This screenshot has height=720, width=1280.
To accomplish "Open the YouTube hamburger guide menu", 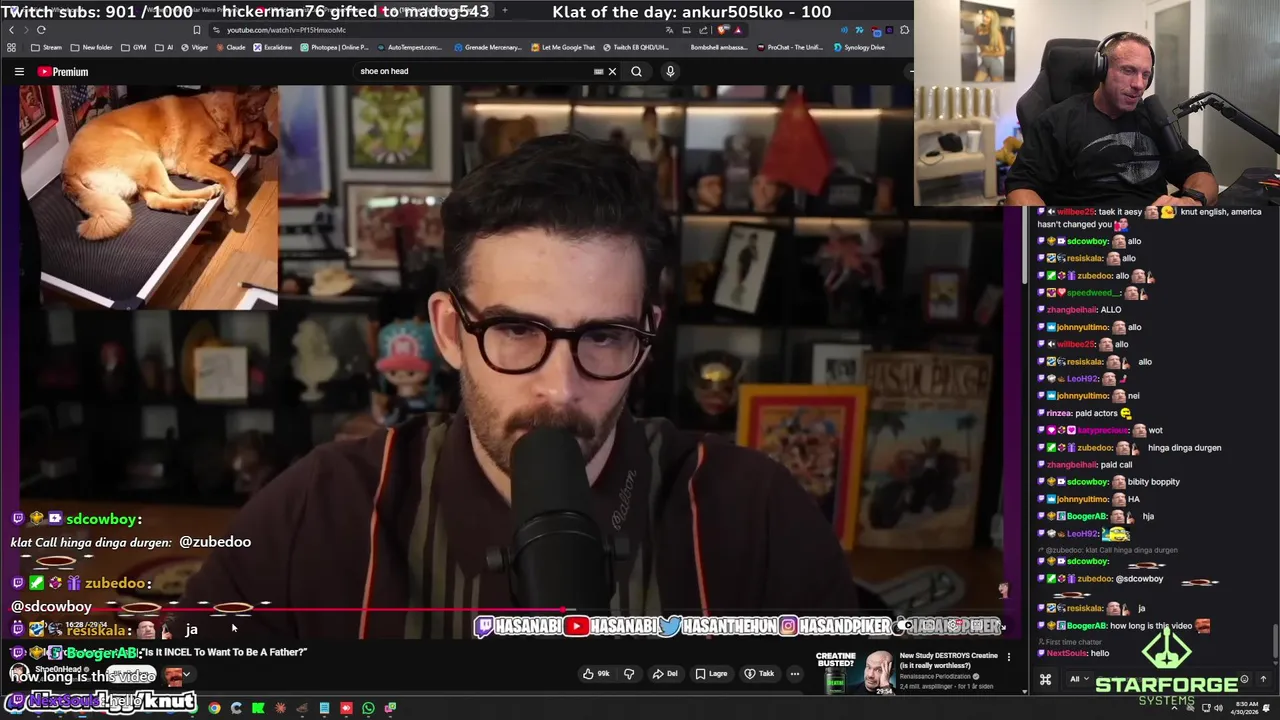I will click(19, 72).
